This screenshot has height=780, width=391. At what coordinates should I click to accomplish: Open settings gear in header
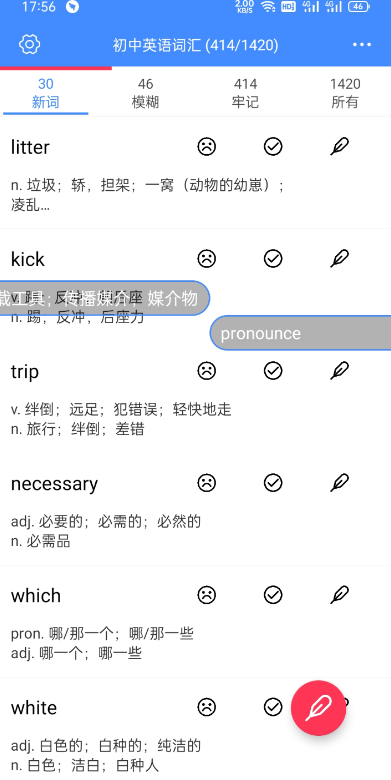(x=29, y=45)
